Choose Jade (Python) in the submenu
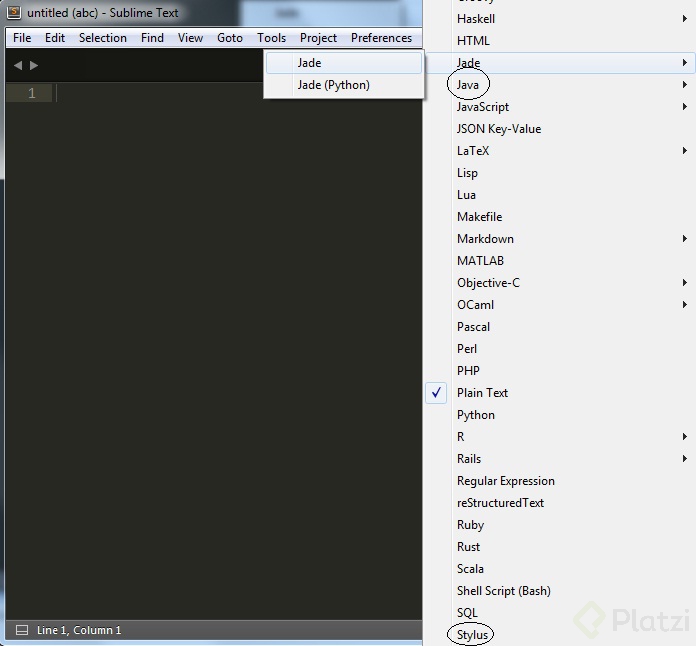 point(344,85)
